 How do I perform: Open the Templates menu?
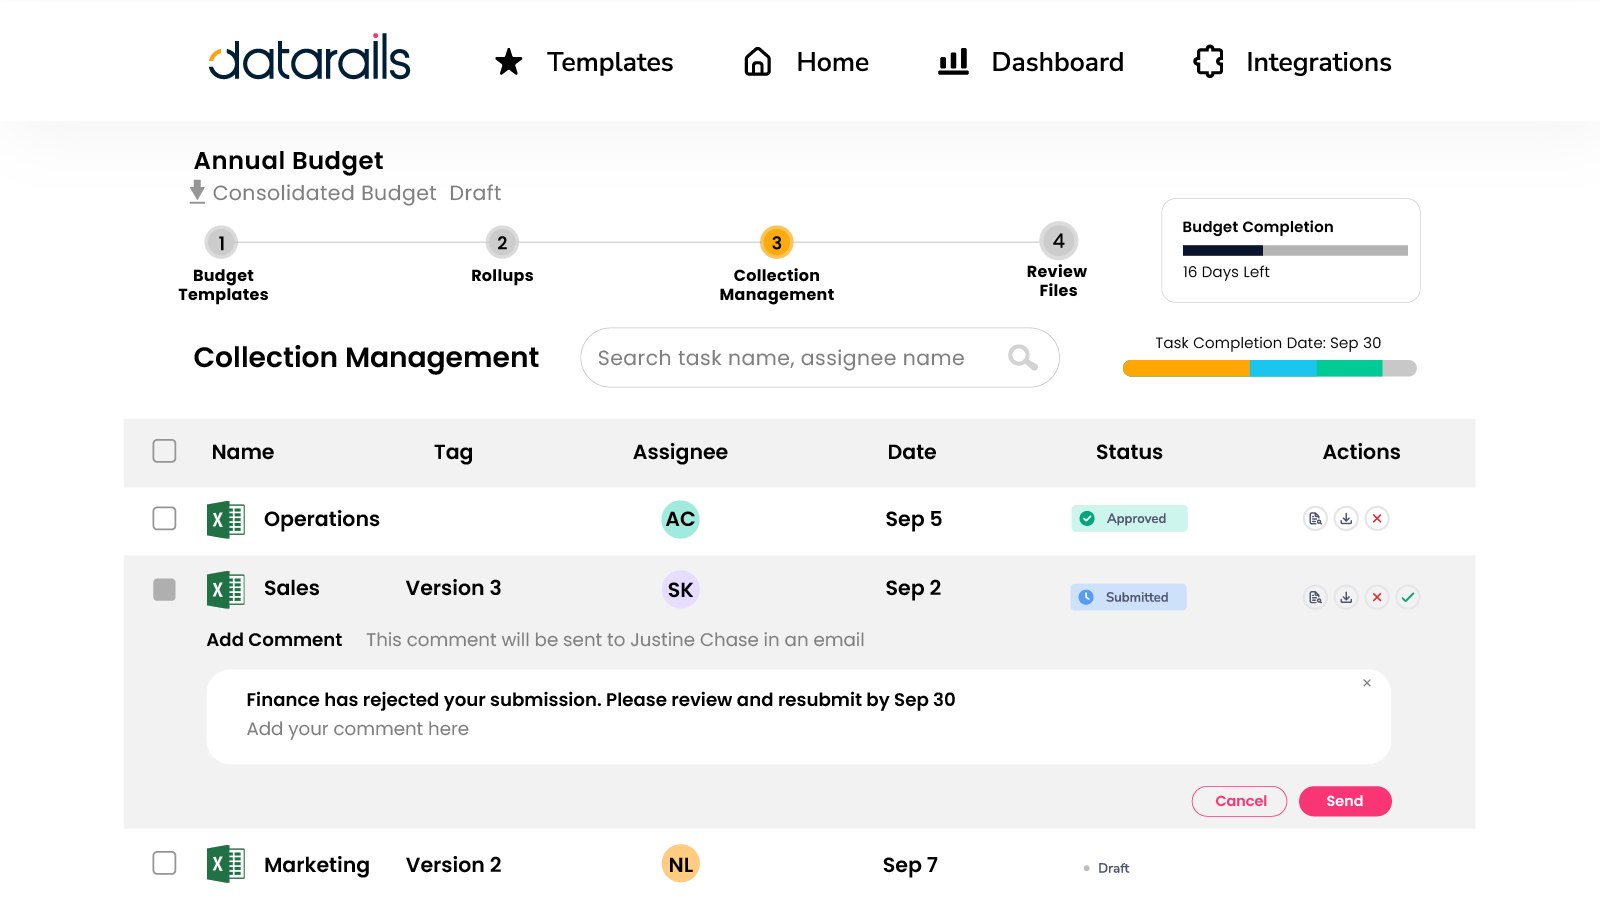584,62
